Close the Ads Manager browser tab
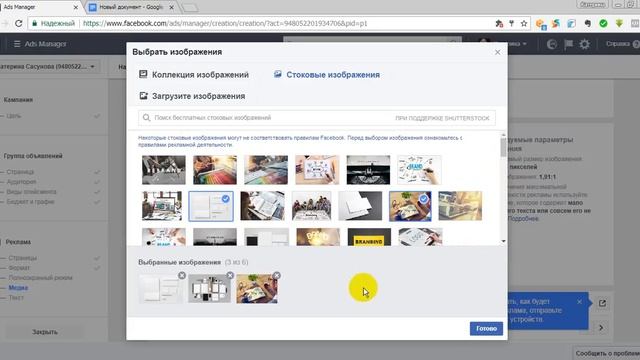Screen dimensions: 640x360 click(x=76, y=7)
